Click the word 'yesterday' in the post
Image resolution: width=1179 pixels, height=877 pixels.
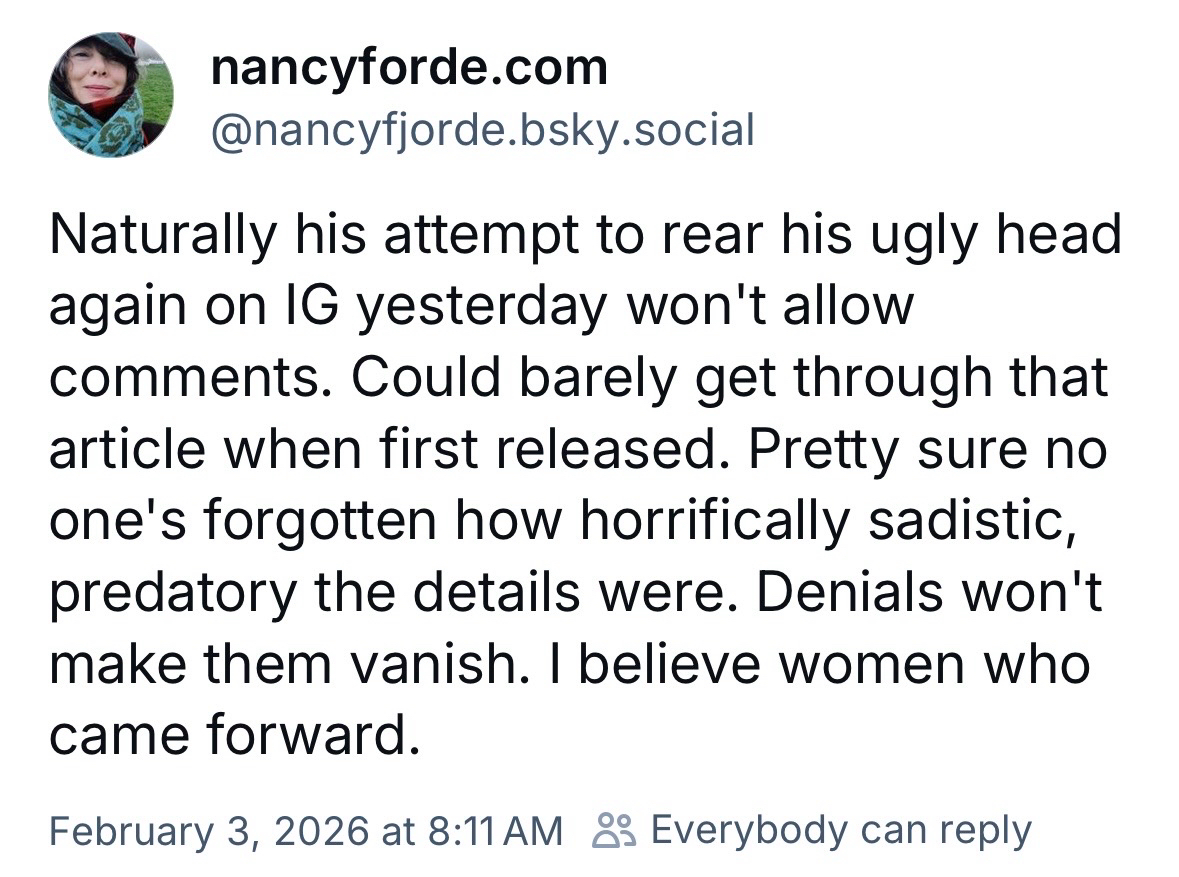[x=482, y=307]
